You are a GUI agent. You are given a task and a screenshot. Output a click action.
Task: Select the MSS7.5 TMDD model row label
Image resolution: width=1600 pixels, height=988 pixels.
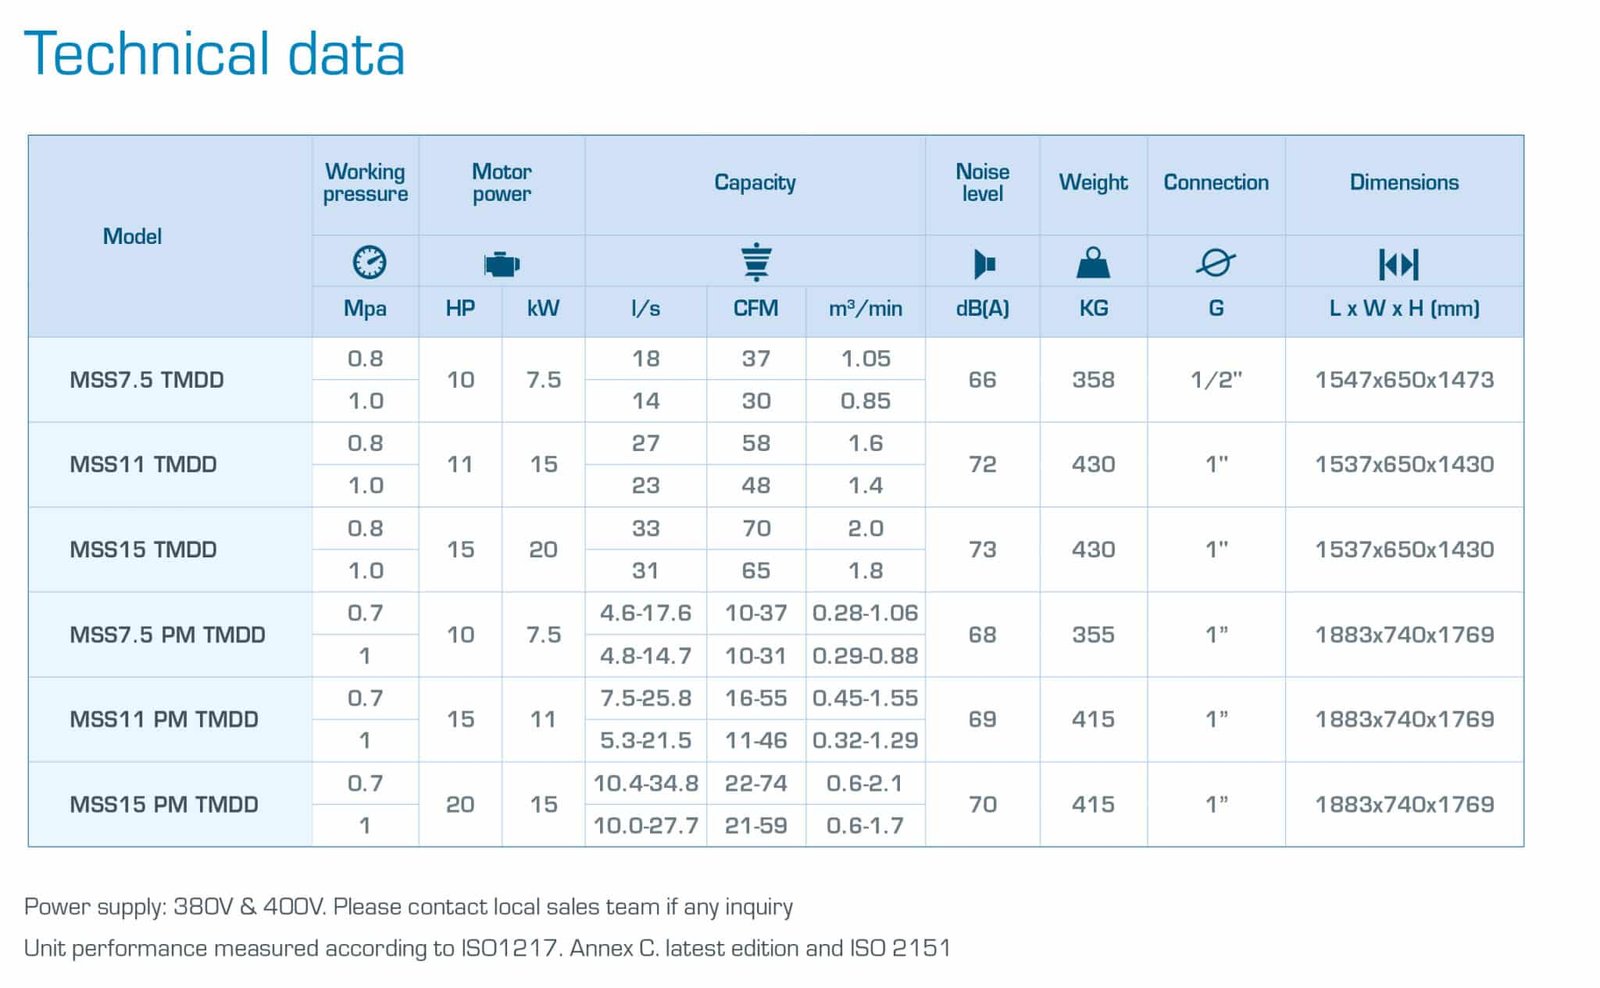146,380
